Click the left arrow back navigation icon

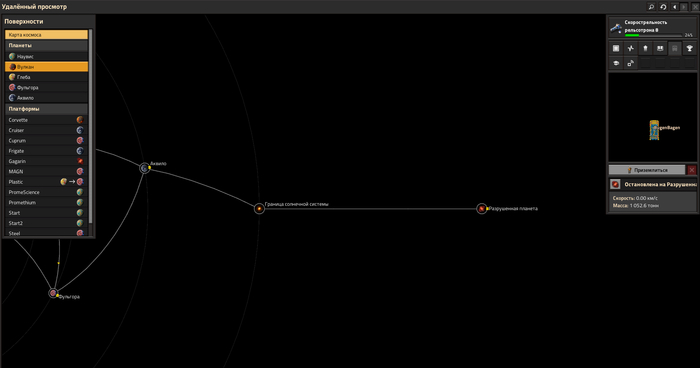coord(675,7)
